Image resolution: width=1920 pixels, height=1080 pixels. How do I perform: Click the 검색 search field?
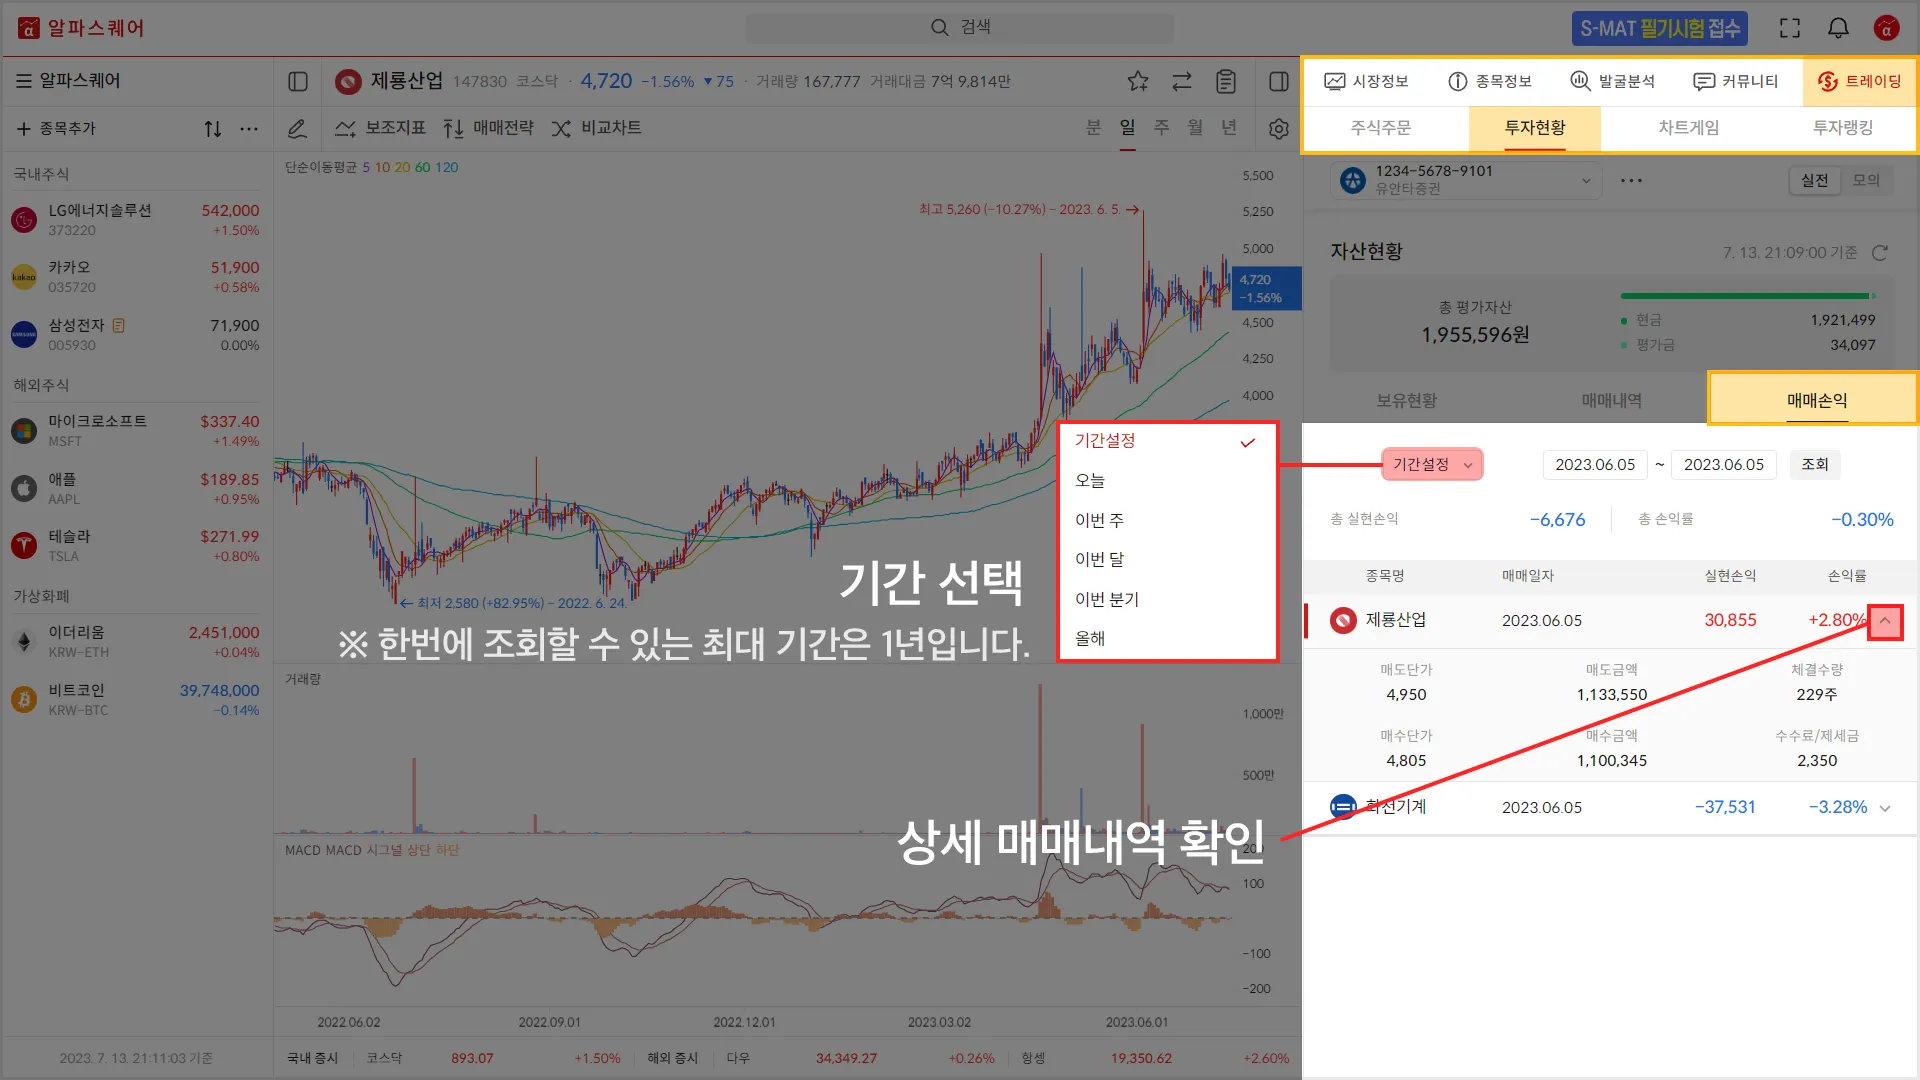click(x=960, y=28)
